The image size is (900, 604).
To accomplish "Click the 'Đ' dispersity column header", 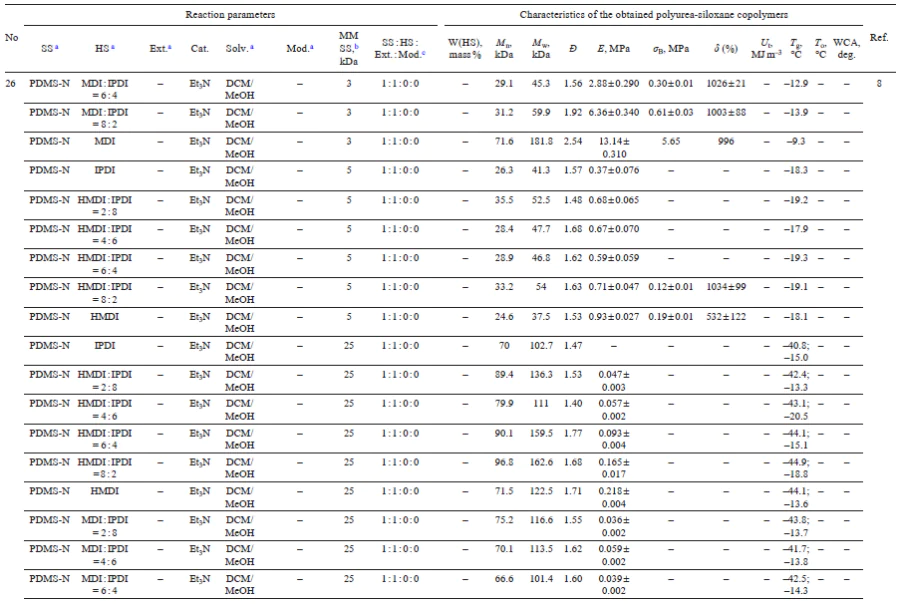I will tap(573, 49).
